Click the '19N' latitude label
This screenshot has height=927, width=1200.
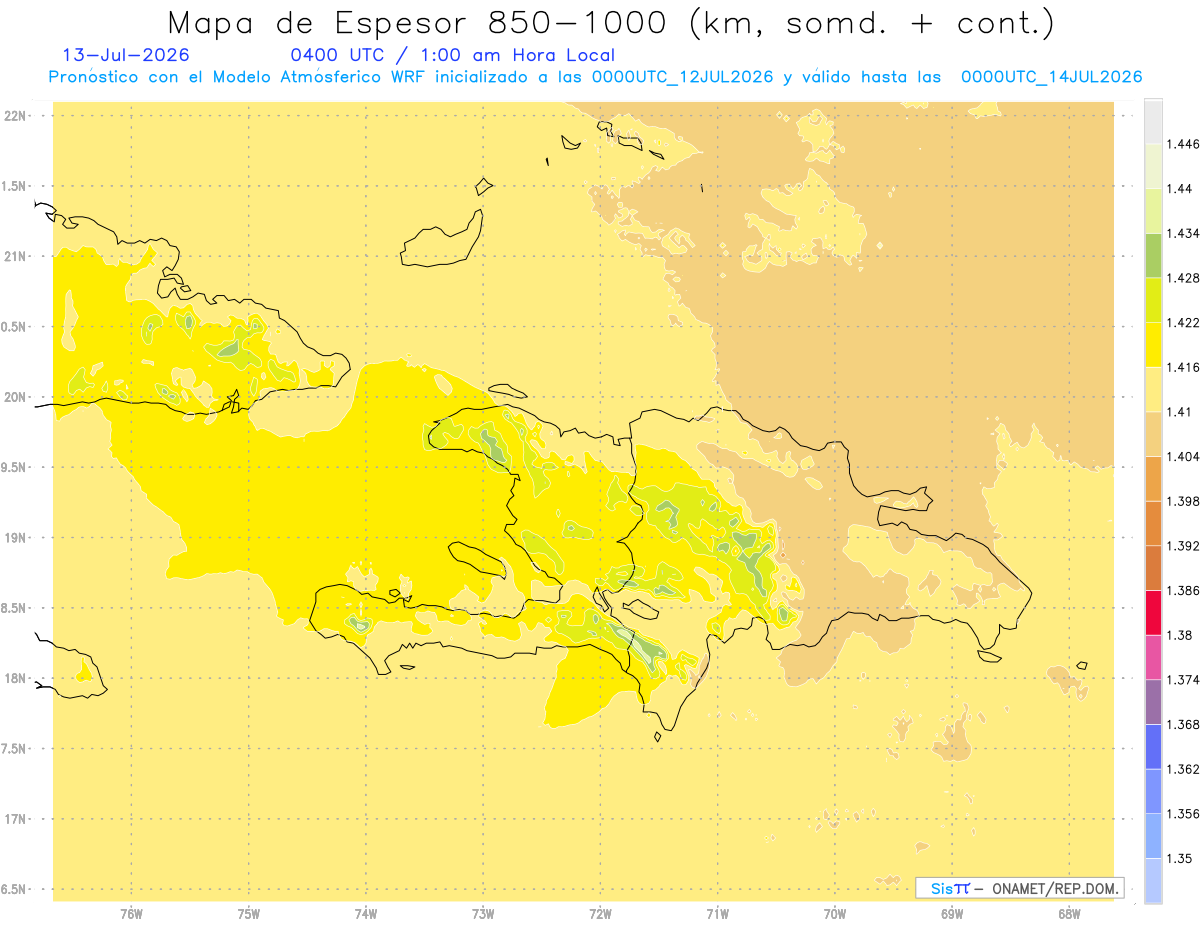click(16, 538)
